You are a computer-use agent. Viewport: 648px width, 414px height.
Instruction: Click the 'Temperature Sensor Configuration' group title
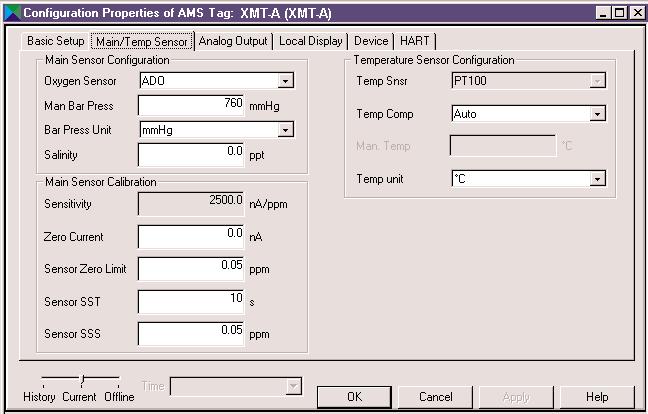tap(434, 60)
